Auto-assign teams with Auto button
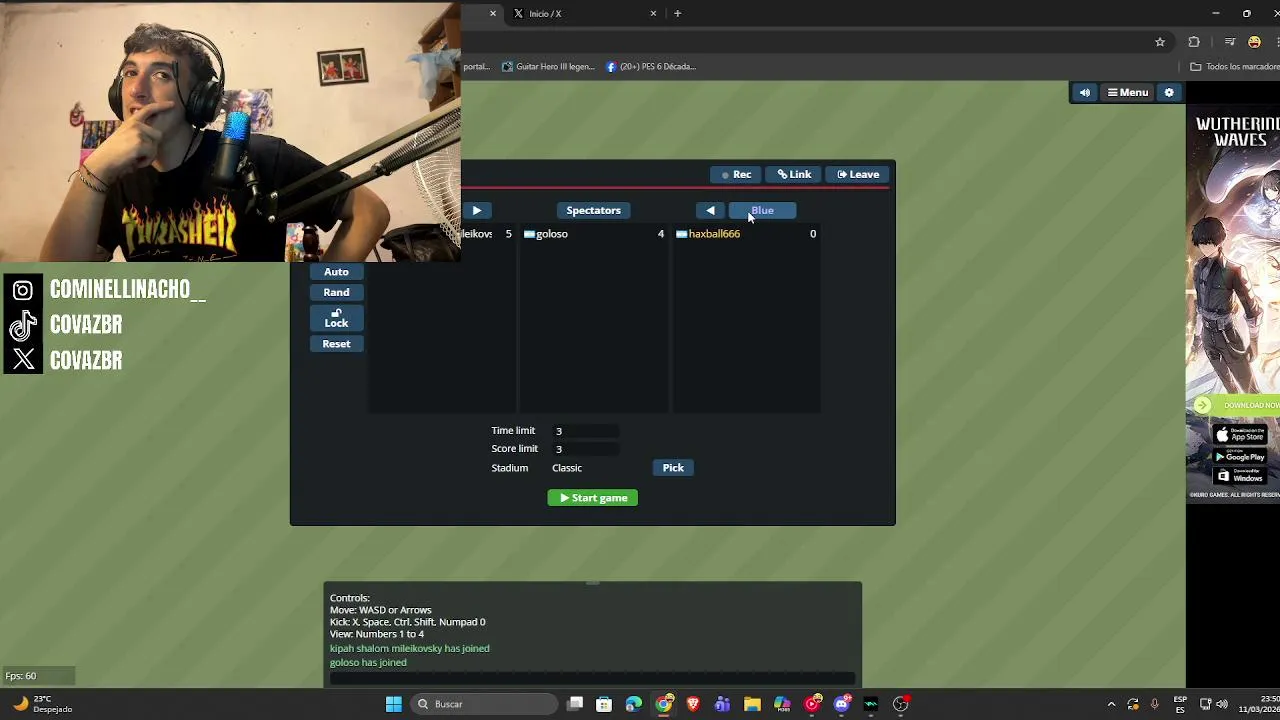Viewport: 1280px width, 720px height. pos(336,272)
